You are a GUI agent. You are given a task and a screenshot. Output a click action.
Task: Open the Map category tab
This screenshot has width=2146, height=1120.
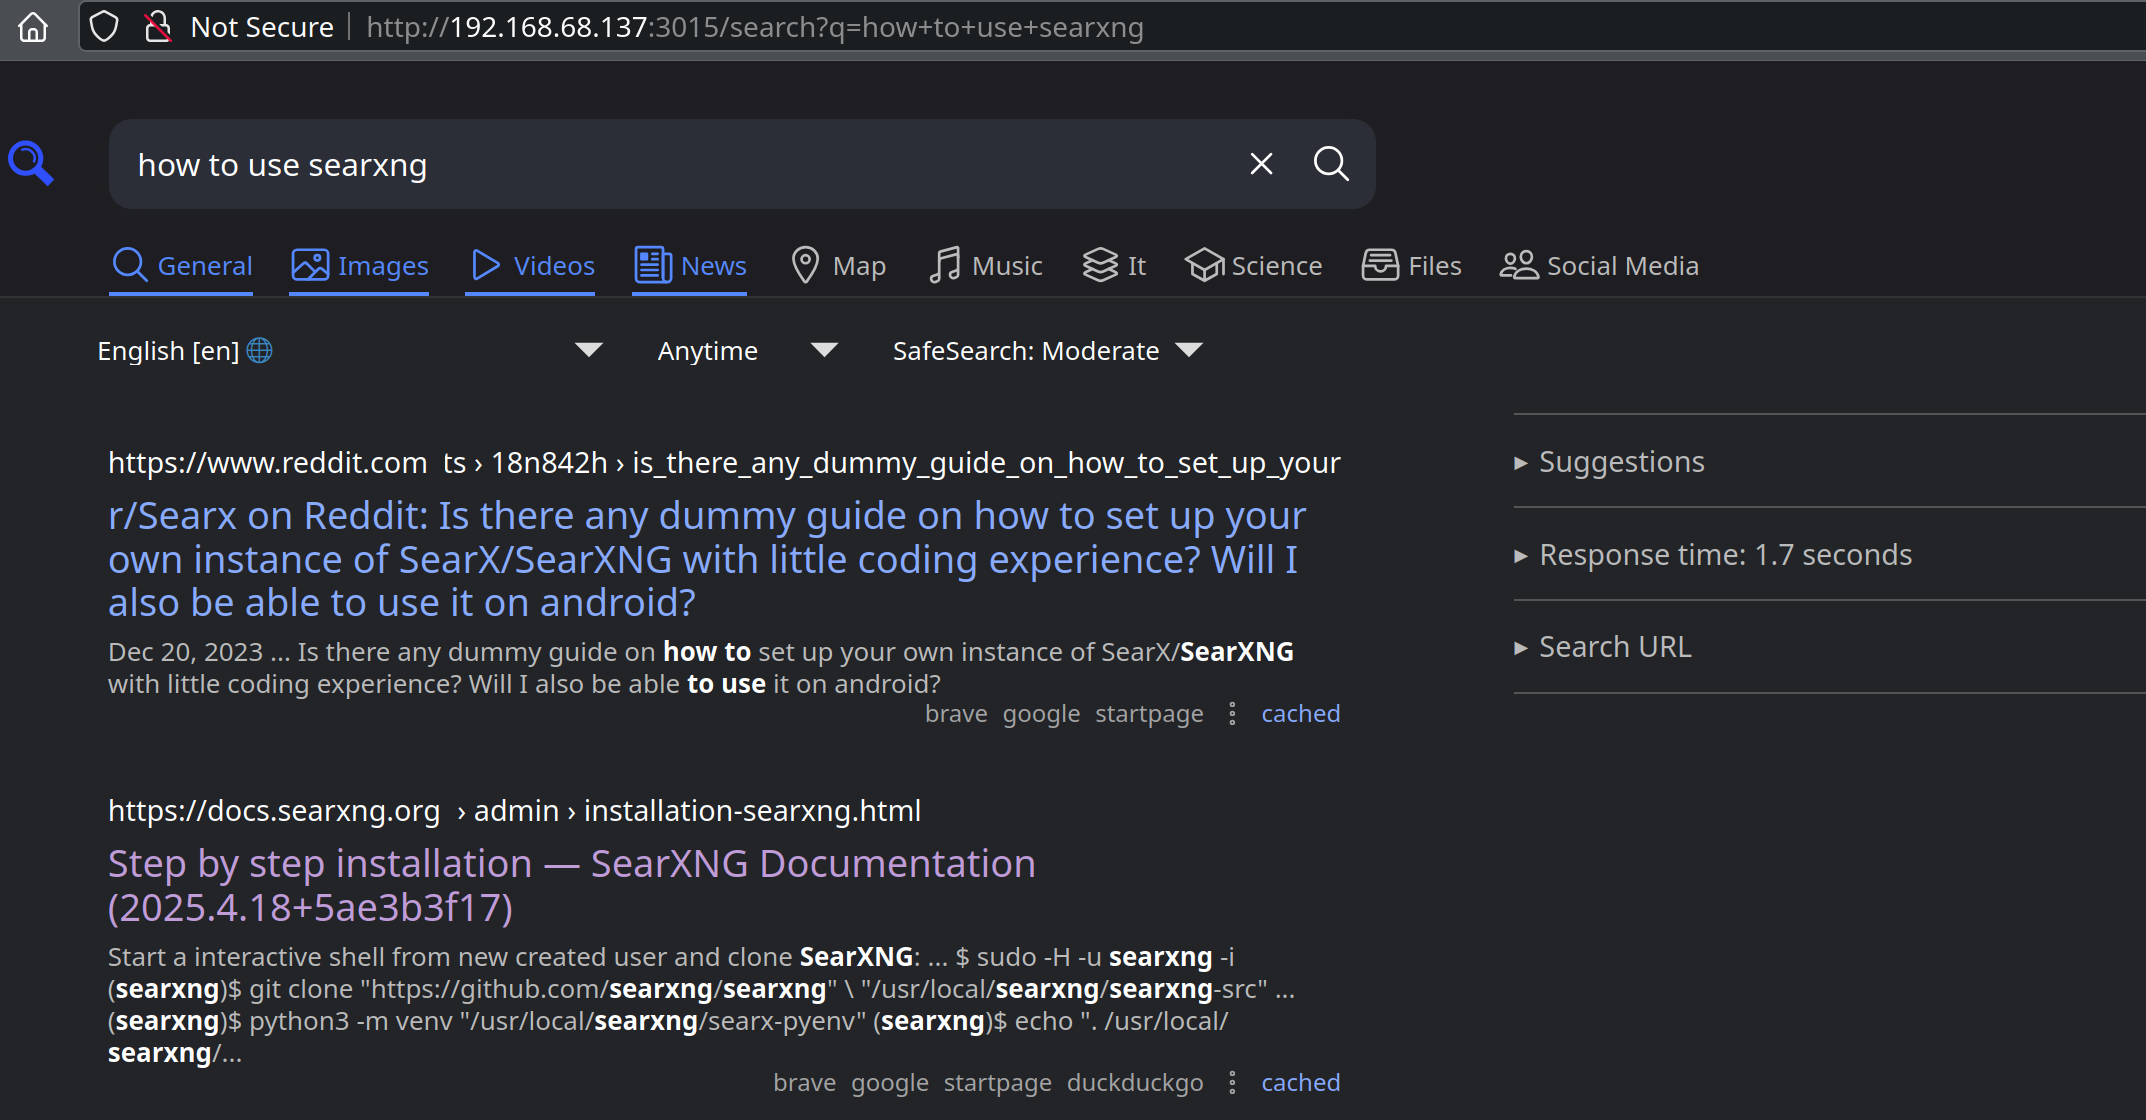[x=838, y=266]
